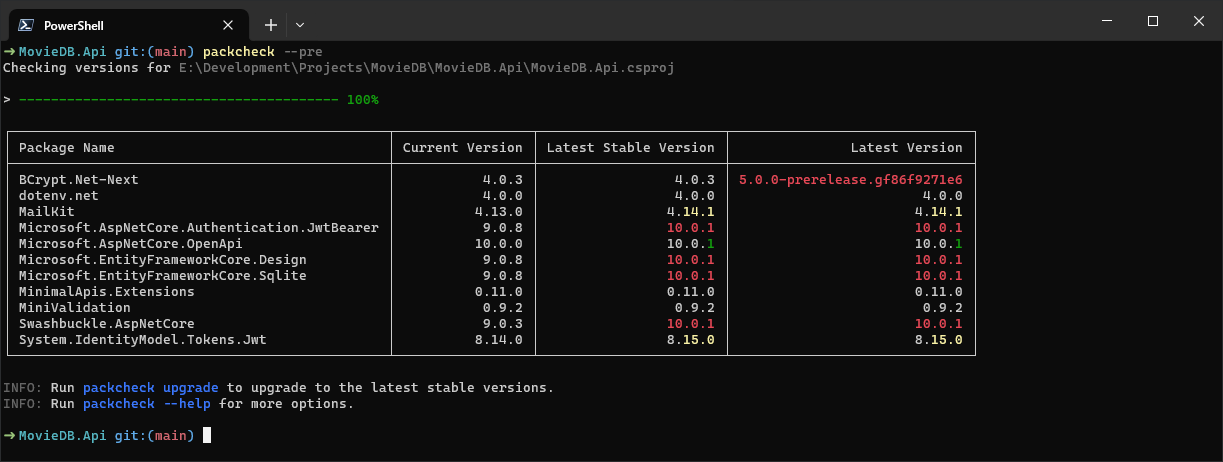Click the Package Name column header
The width and height of the screenshot is (1223, 462).
coord(67,148)
